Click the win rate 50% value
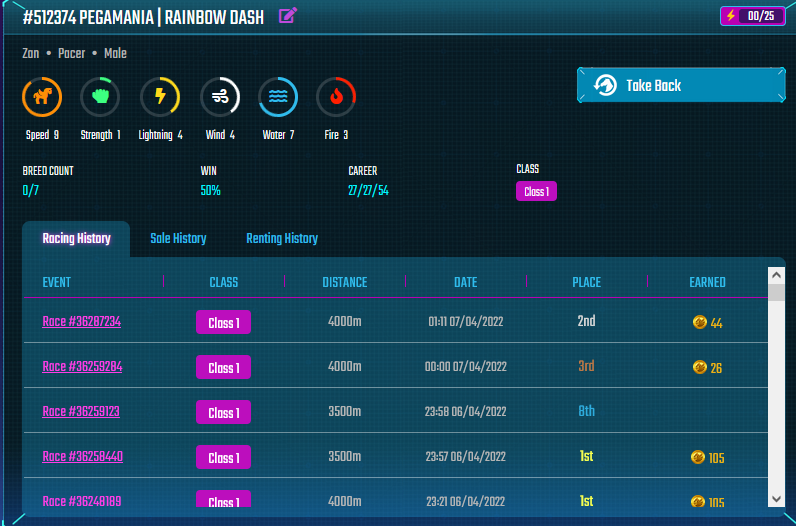Viewport: 796px width, 526px height. pyautogui.click(x=211, y=191)
